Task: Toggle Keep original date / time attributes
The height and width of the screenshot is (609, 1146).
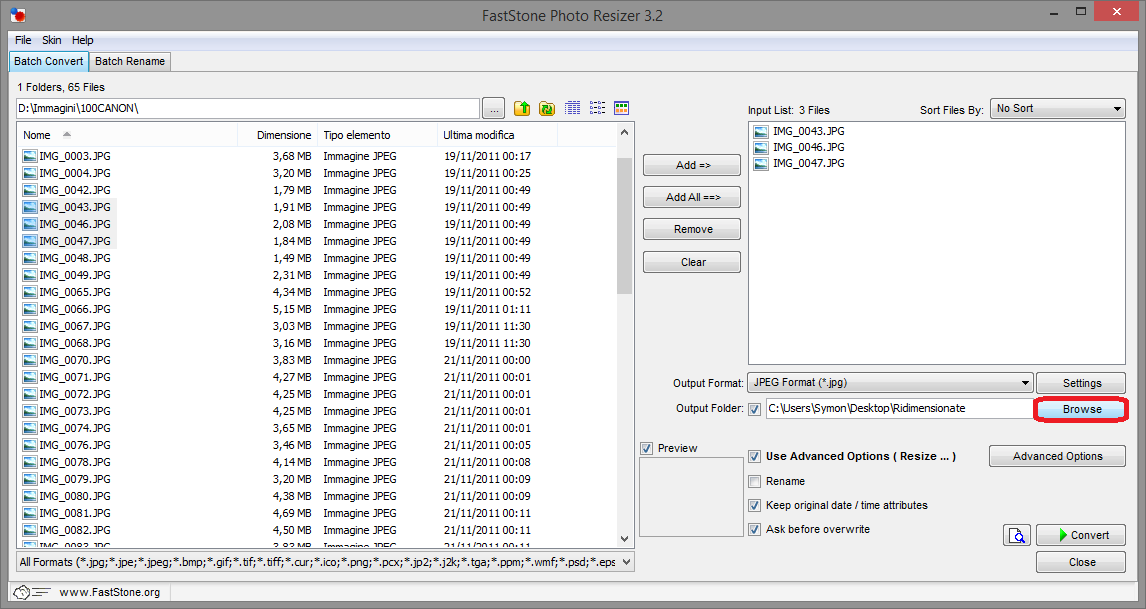Action: [755, 506]
